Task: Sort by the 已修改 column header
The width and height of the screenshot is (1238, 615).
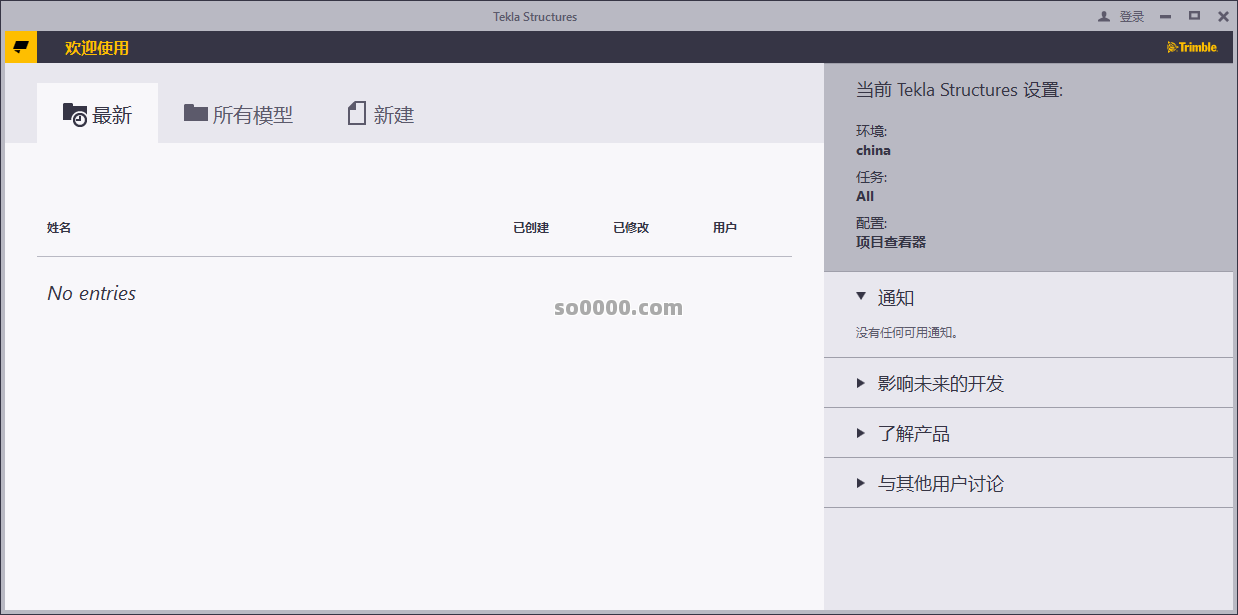Action: 631,228
